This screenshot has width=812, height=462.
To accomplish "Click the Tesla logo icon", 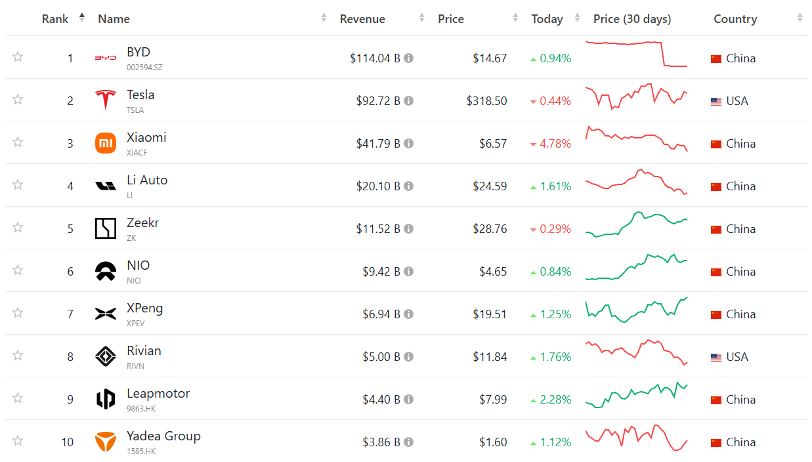I will pos(105,101).
